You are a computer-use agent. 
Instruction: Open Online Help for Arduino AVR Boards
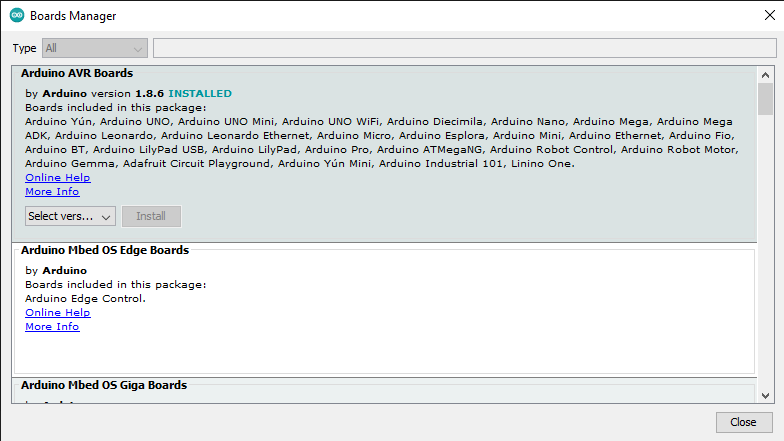coord(58,178)
